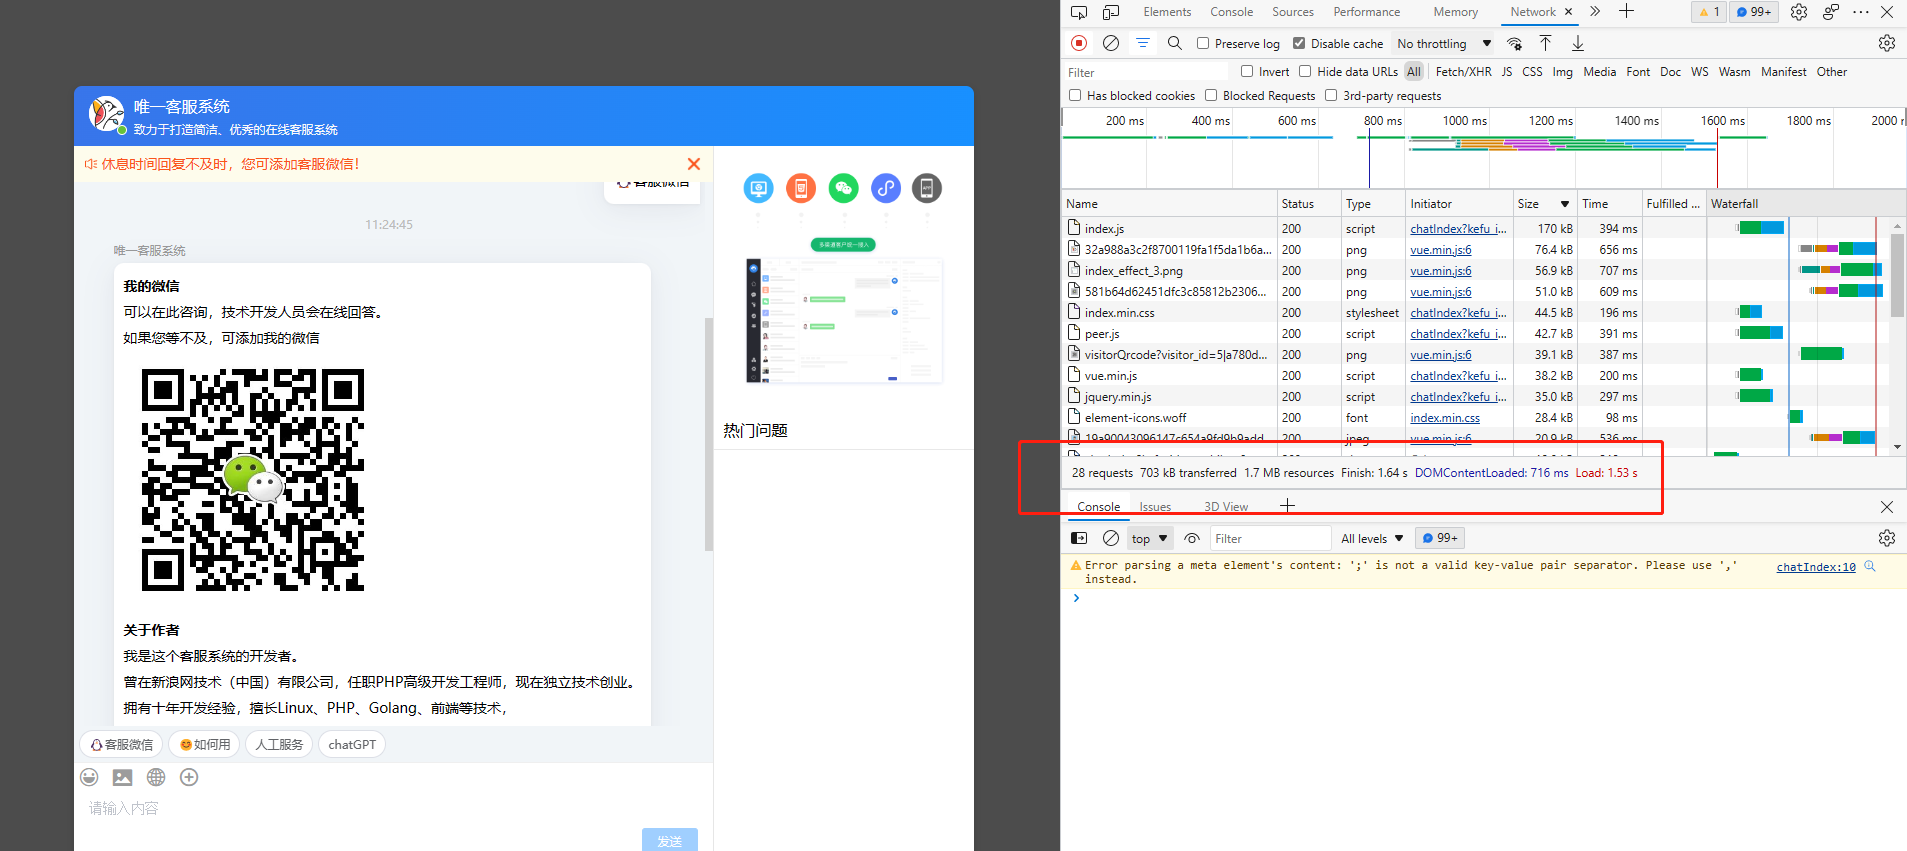Add a drawer tool with plus
Screen dimensions: 1907x851
point(1287,506)
